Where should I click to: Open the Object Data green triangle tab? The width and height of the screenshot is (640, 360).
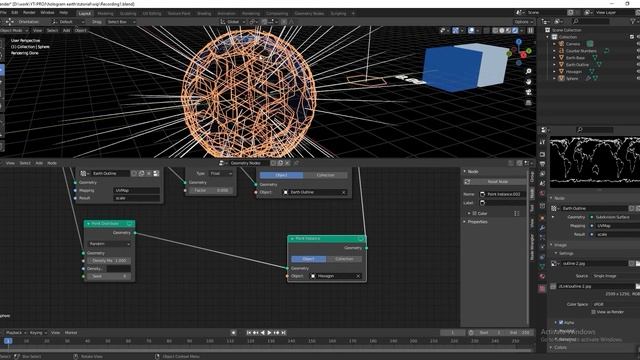[x=542, y=267]
